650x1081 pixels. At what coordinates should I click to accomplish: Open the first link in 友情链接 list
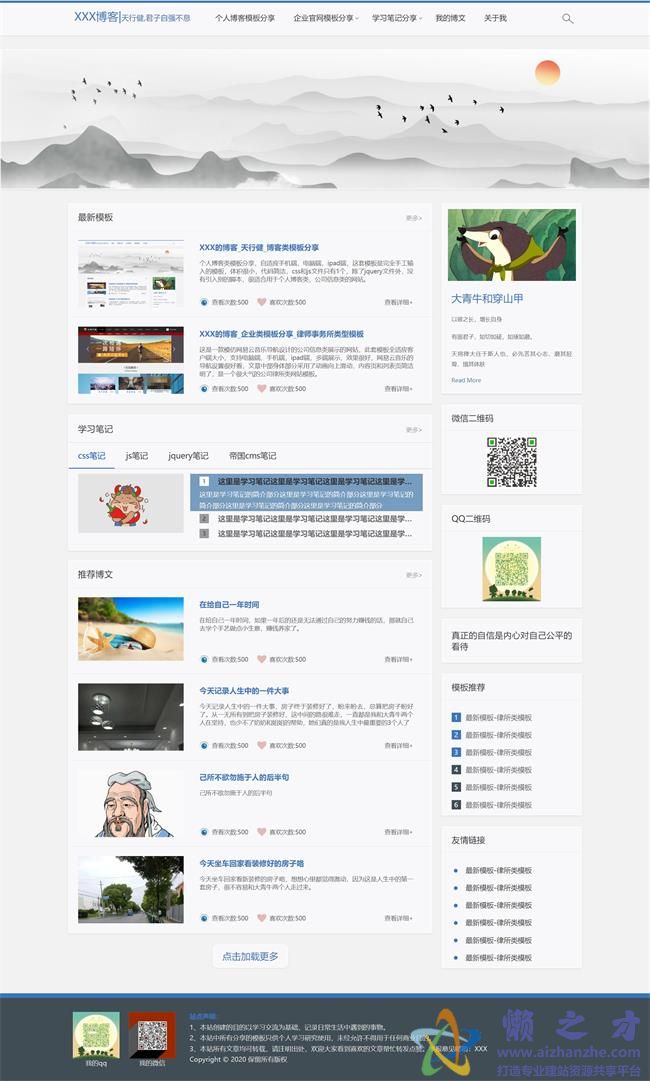click(498, 870)
